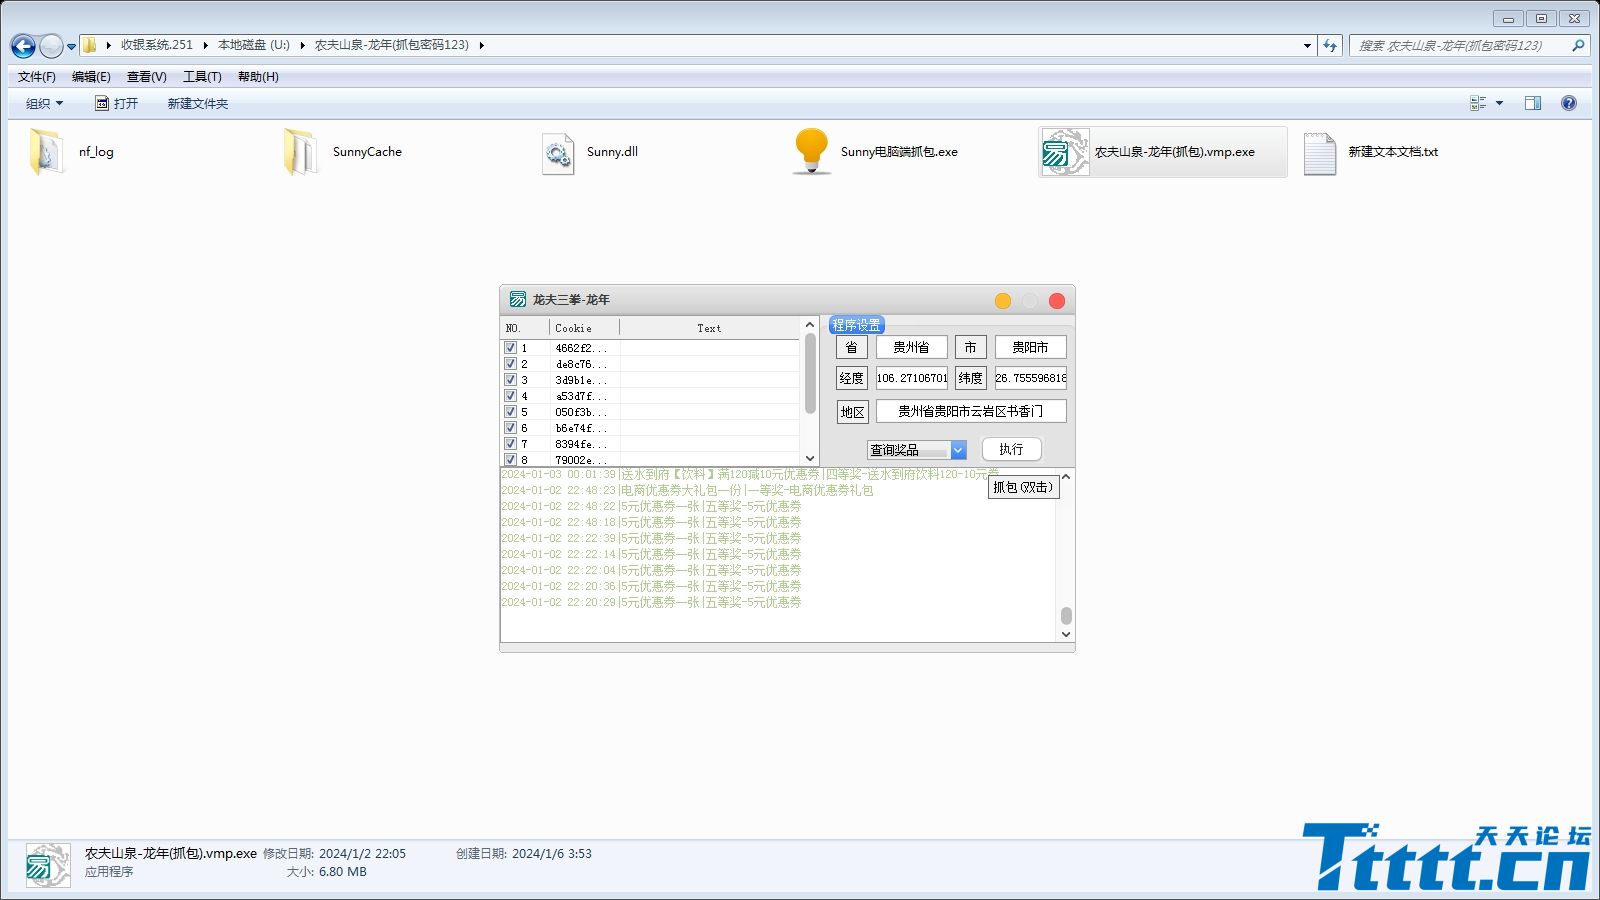Toggle checkbox for row 6 cookie b6e74f
The height and width of the screenshot is (900, 1600).
pos(510,428)
